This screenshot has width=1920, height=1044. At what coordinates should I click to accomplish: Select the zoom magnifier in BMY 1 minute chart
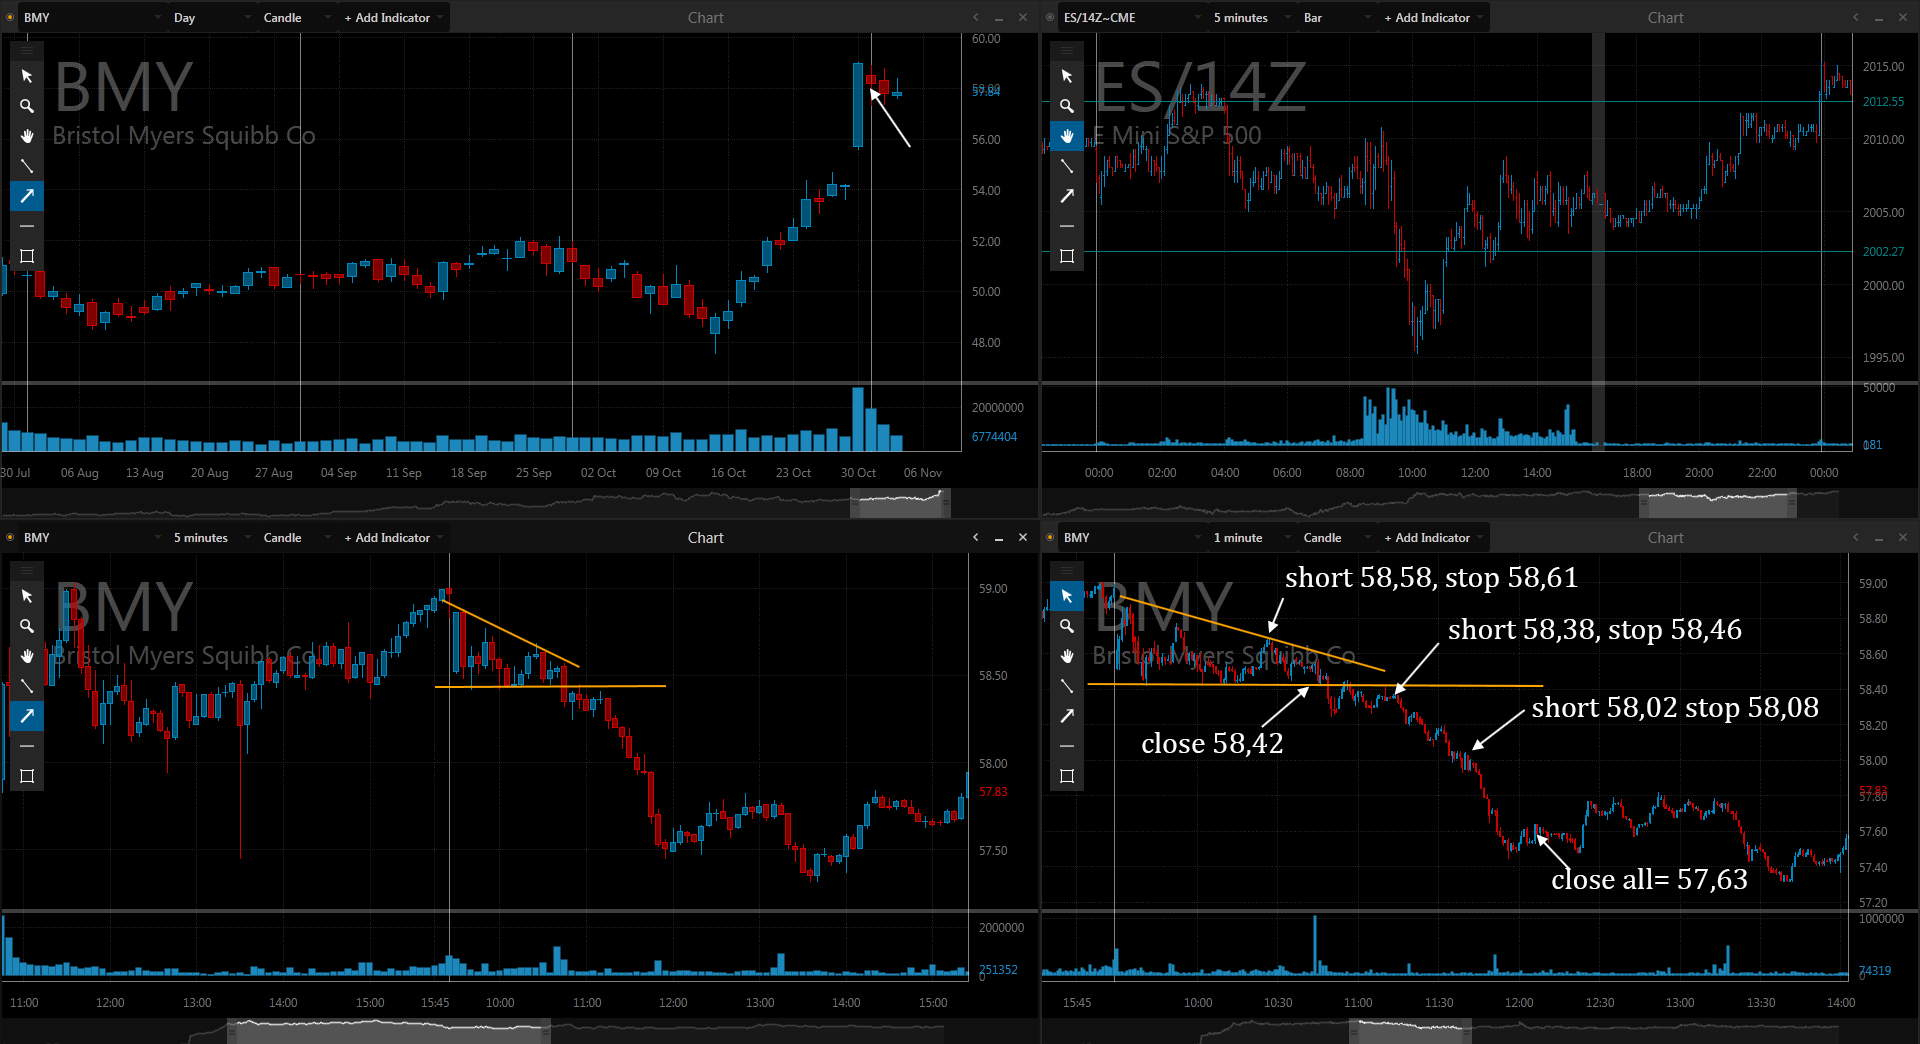point(1067,626)
